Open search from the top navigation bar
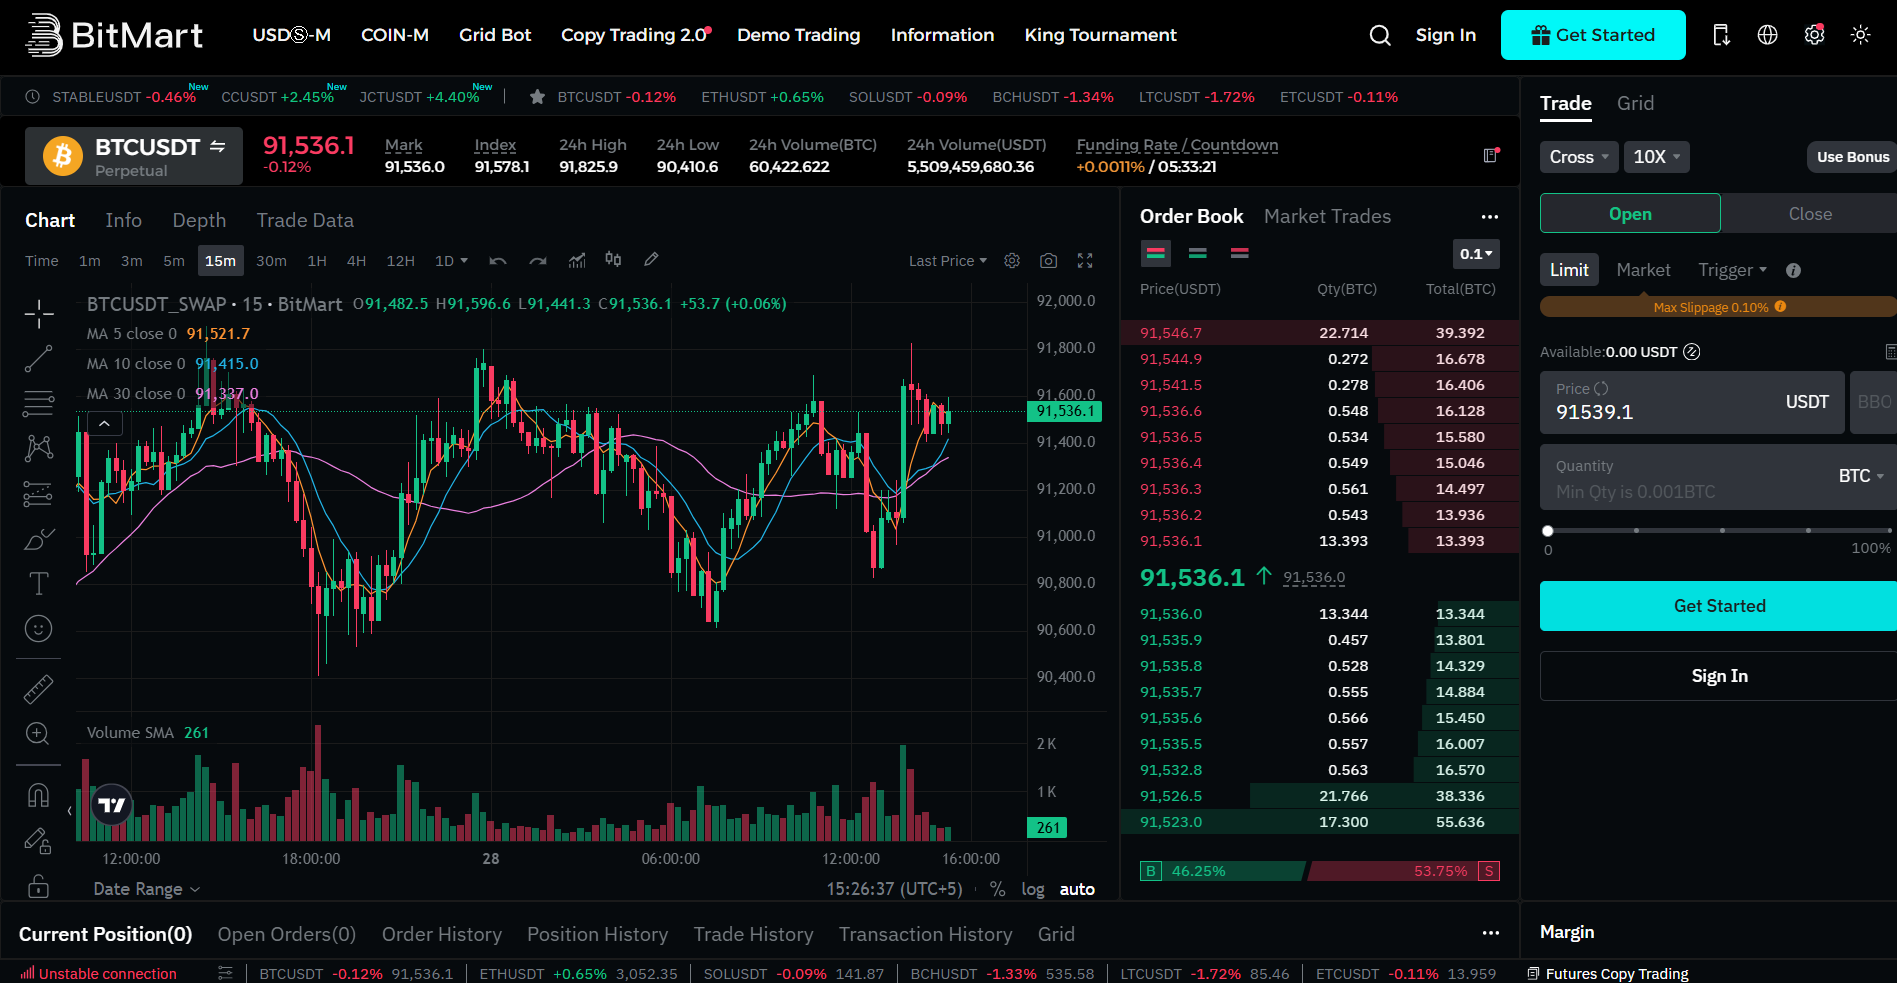The width and height of the screenshot is (1897, 983). [x=1380, y=35]
